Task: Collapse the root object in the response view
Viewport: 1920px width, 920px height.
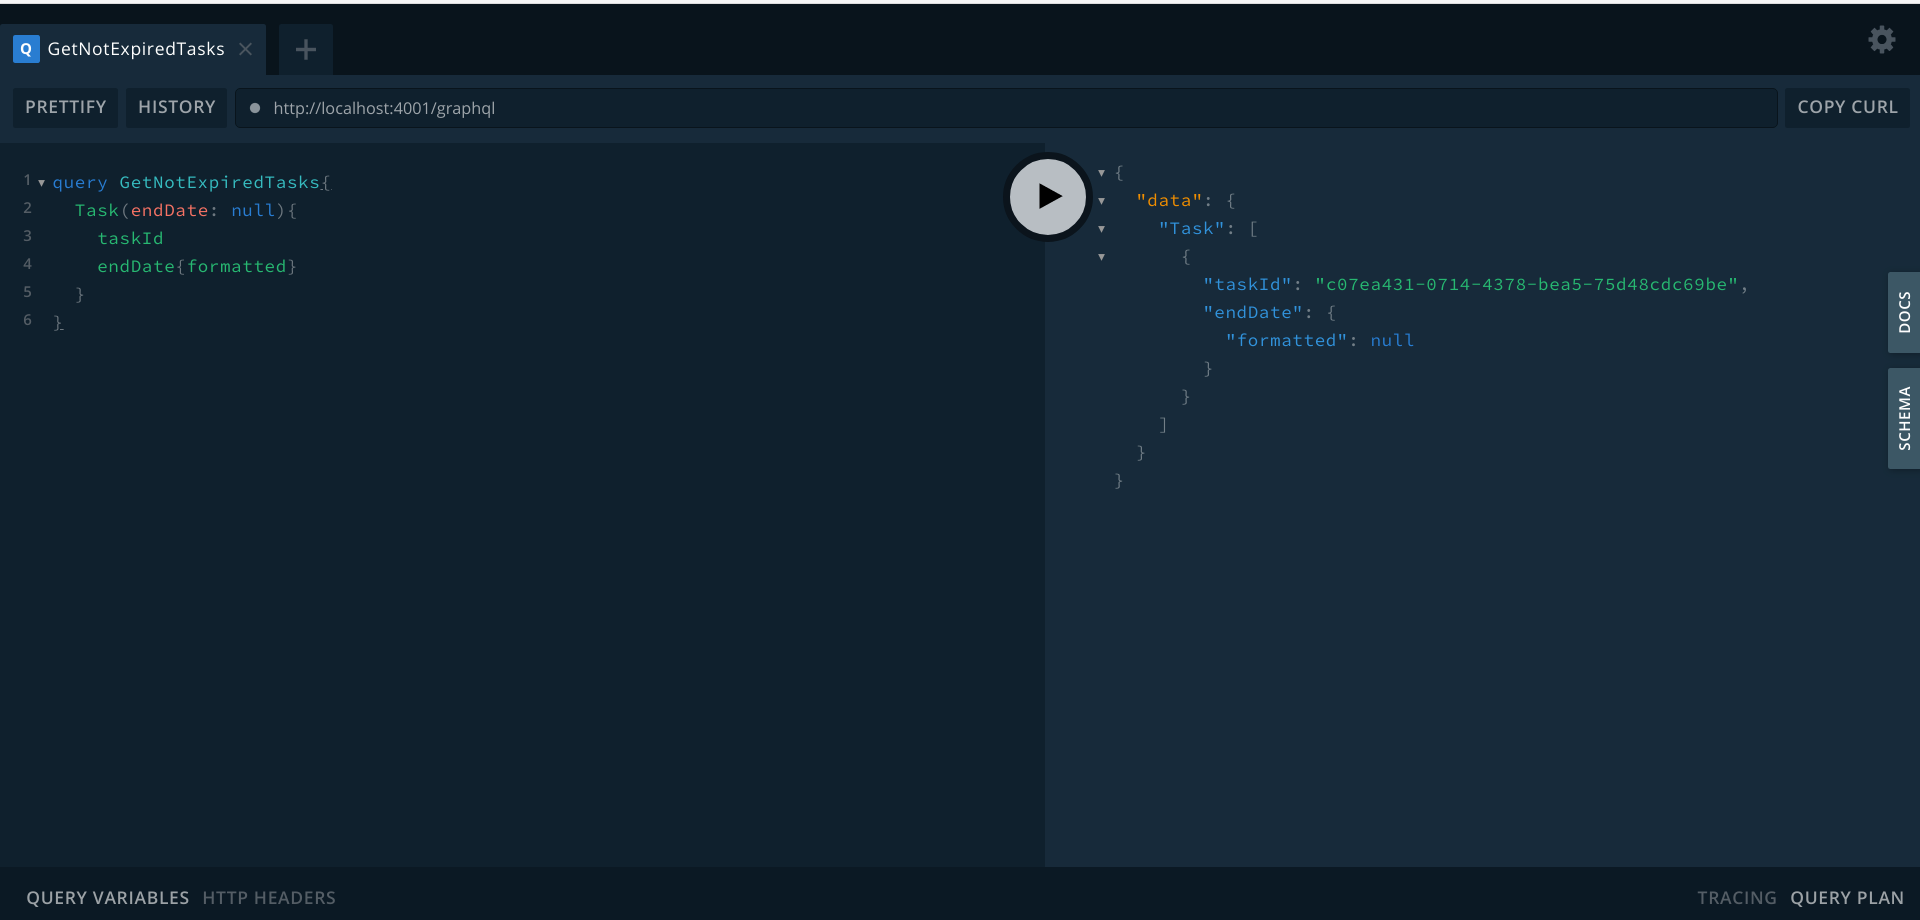Action: pos(1102,172)
